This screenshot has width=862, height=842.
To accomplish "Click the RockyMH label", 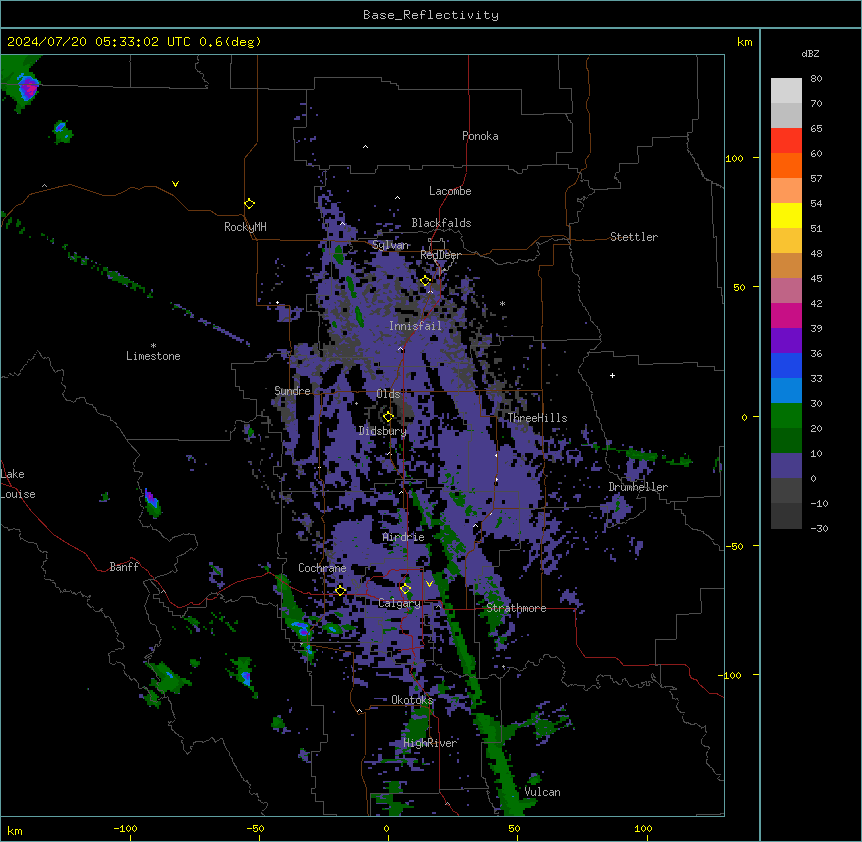I will pos(245,227).
